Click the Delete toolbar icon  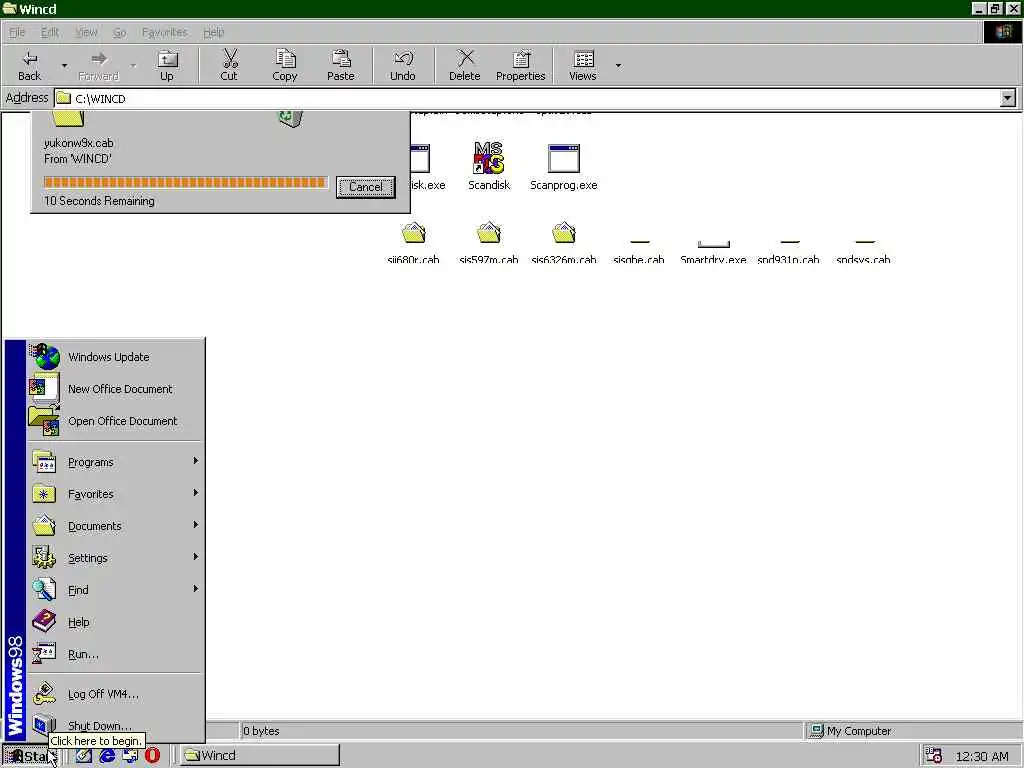[465, 58]
